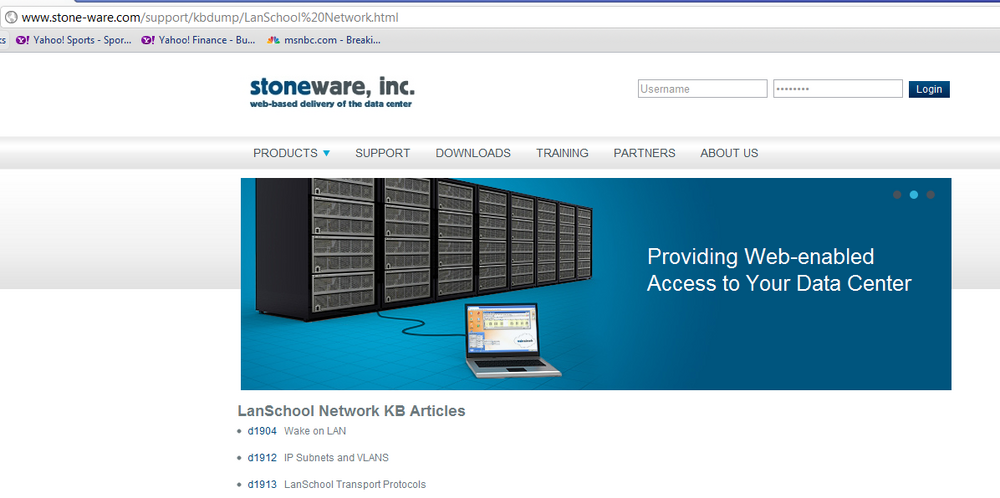Click the Login button
This screenshot has width=1000, height=498.
[929, 89]
